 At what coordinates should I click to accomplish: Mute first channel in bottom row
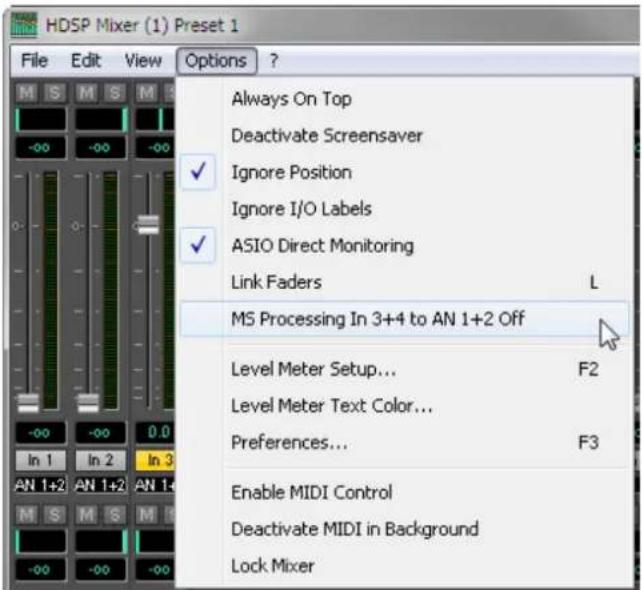click(x=27, y=515)
